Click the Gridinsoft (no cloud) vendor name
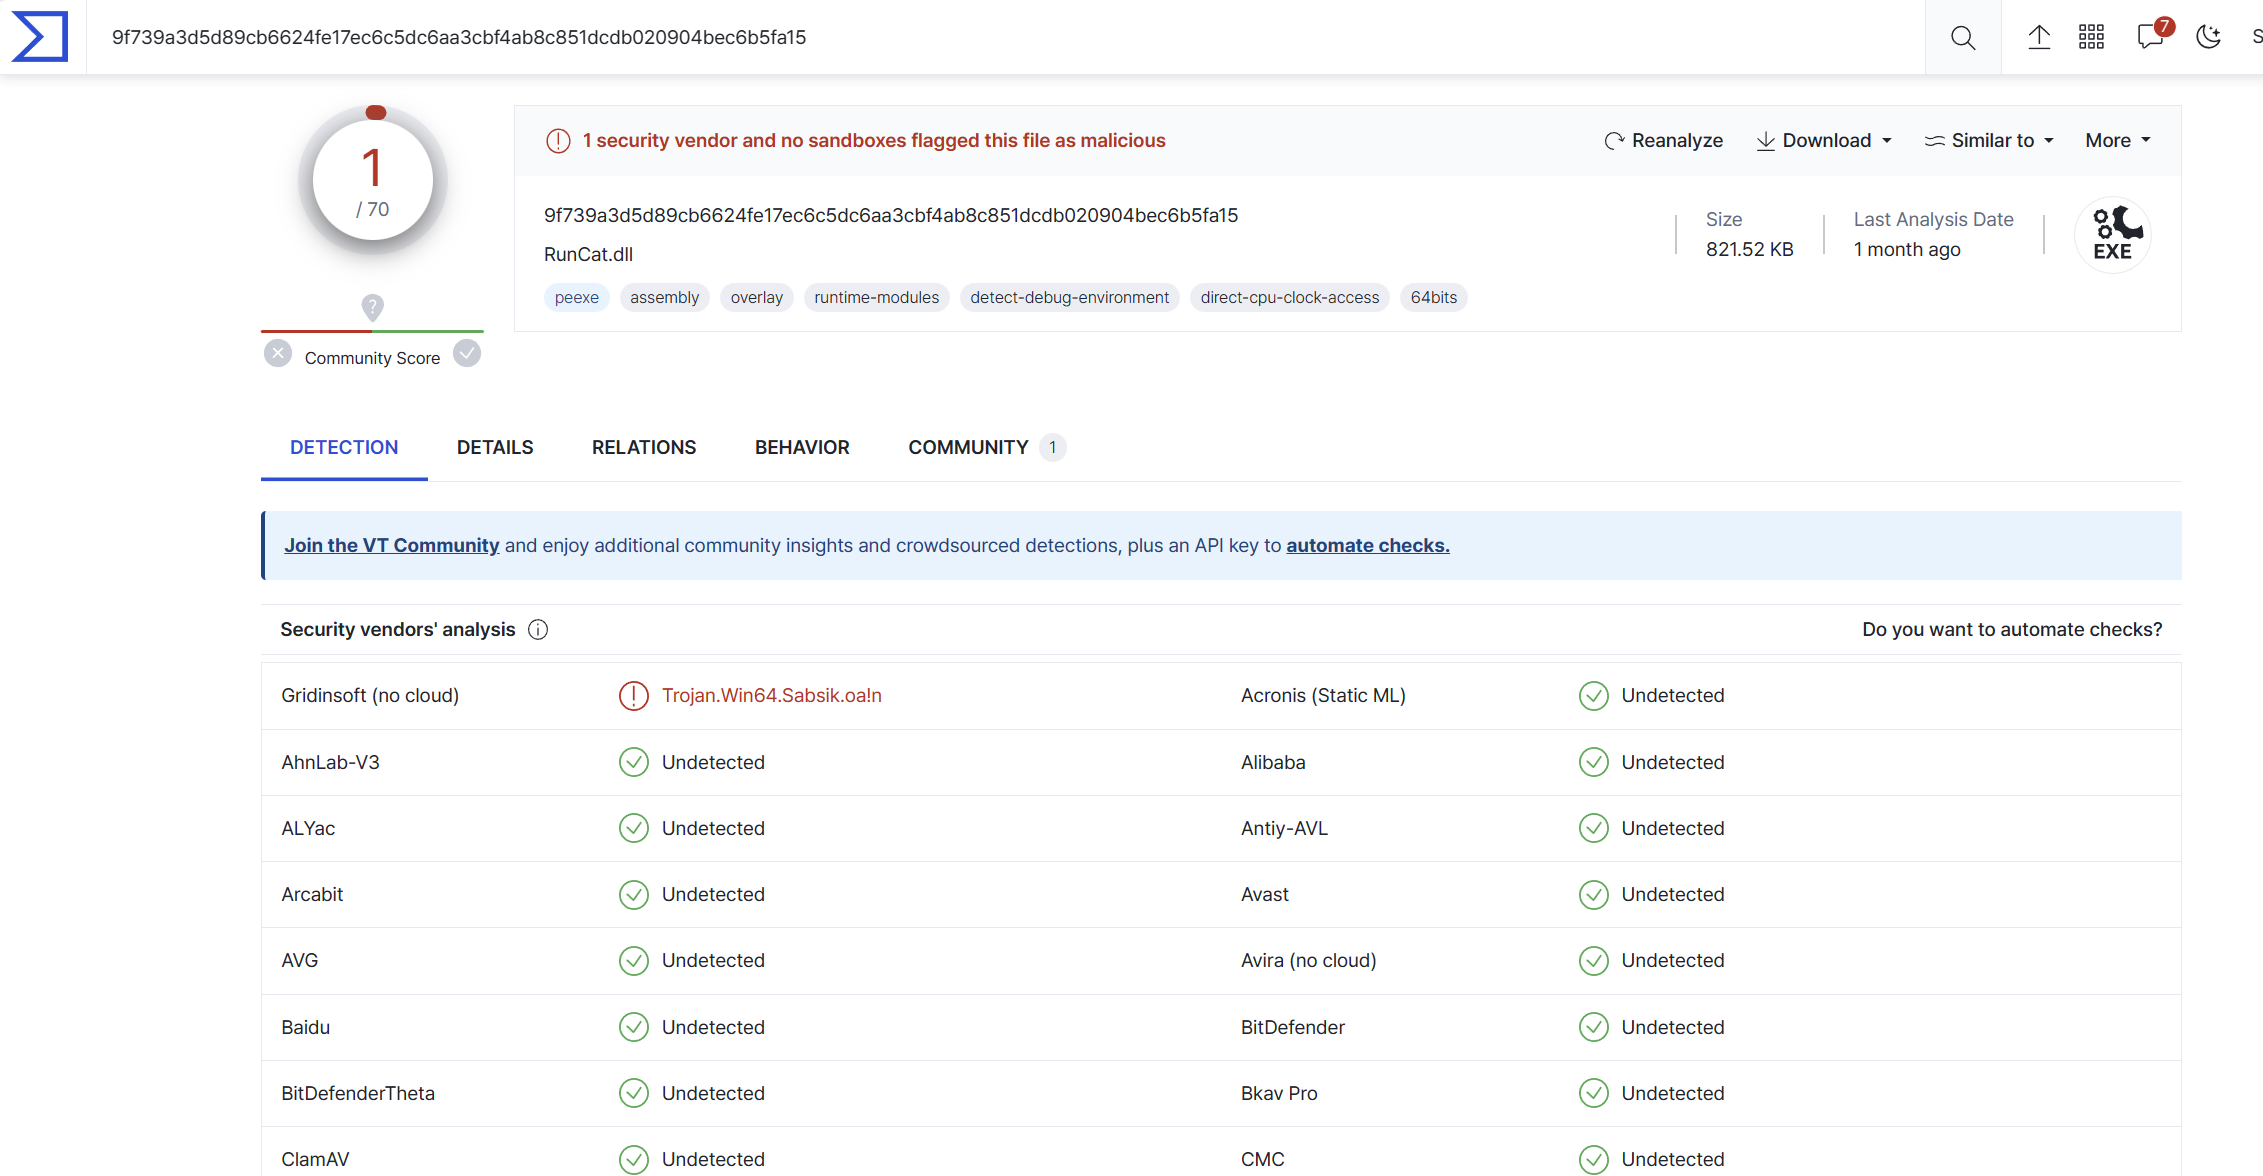Screen dimensions: 2263x1176 (x=370, y=695)
